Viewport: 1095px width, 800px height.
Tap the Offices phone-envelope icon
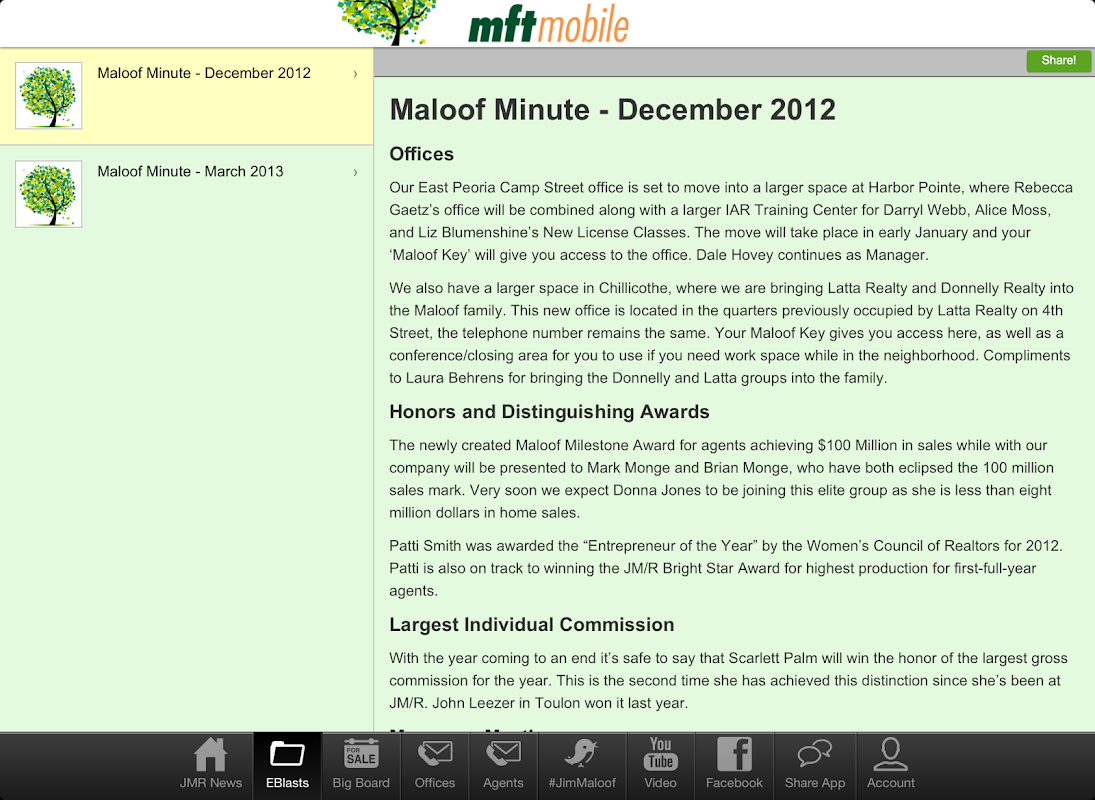coord(434,754)
